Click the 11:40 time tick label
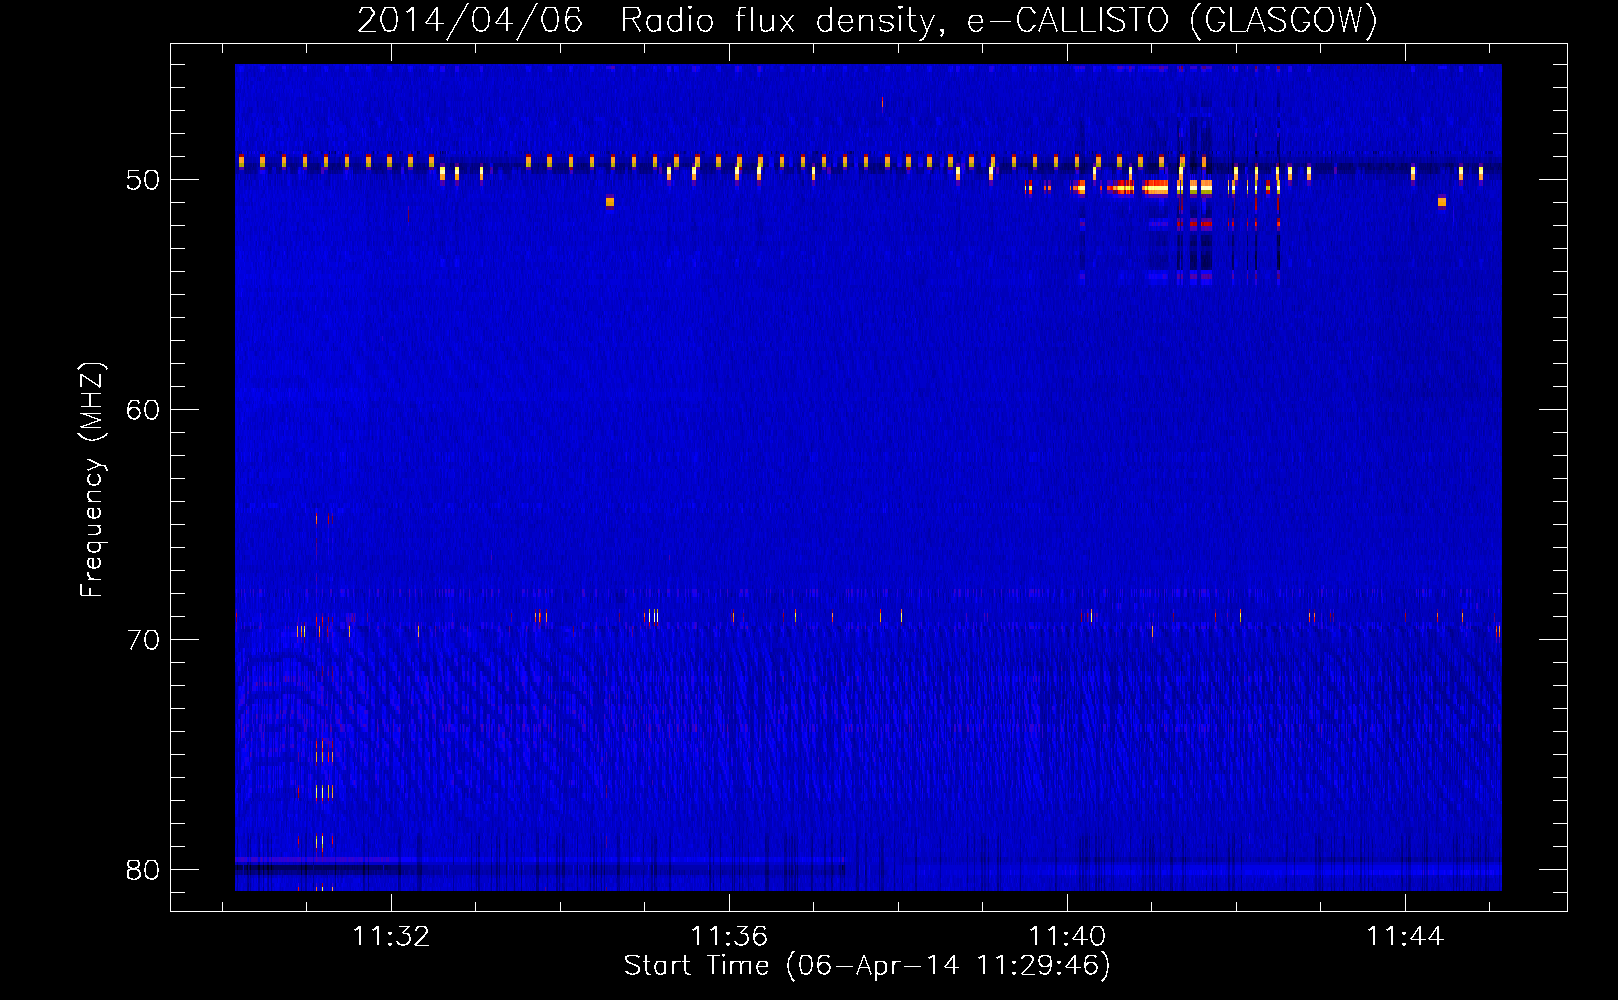Image resolution: width=1618 pixels, height=1000 pixels. pyautogui.click(x=1067, y=936)
